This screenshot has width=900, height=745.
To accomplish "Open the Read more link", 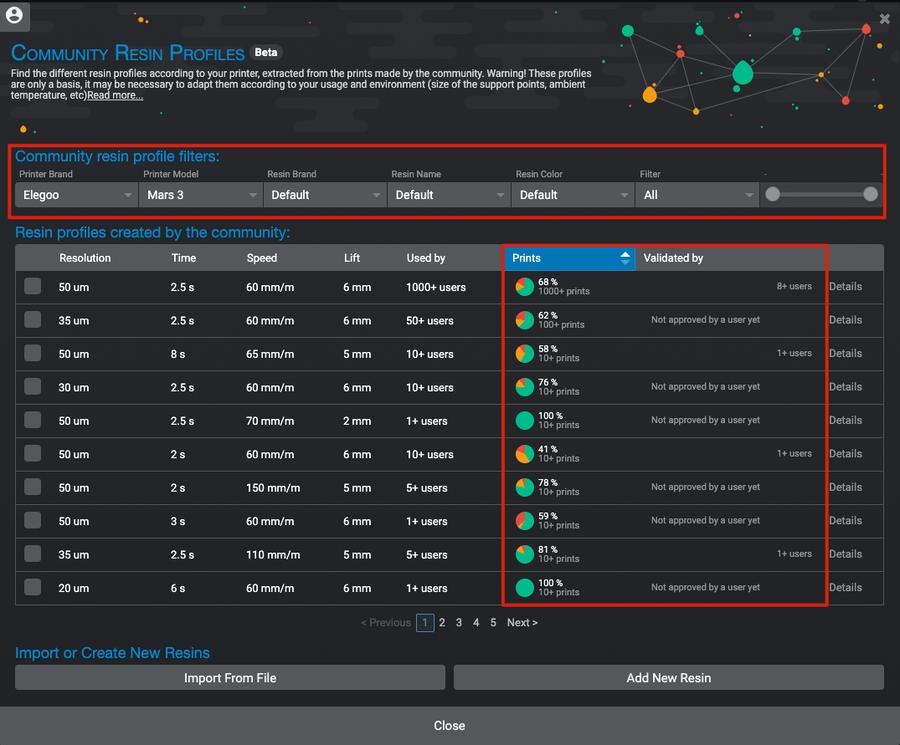I will pyautogui.click(x=115, y=96).
